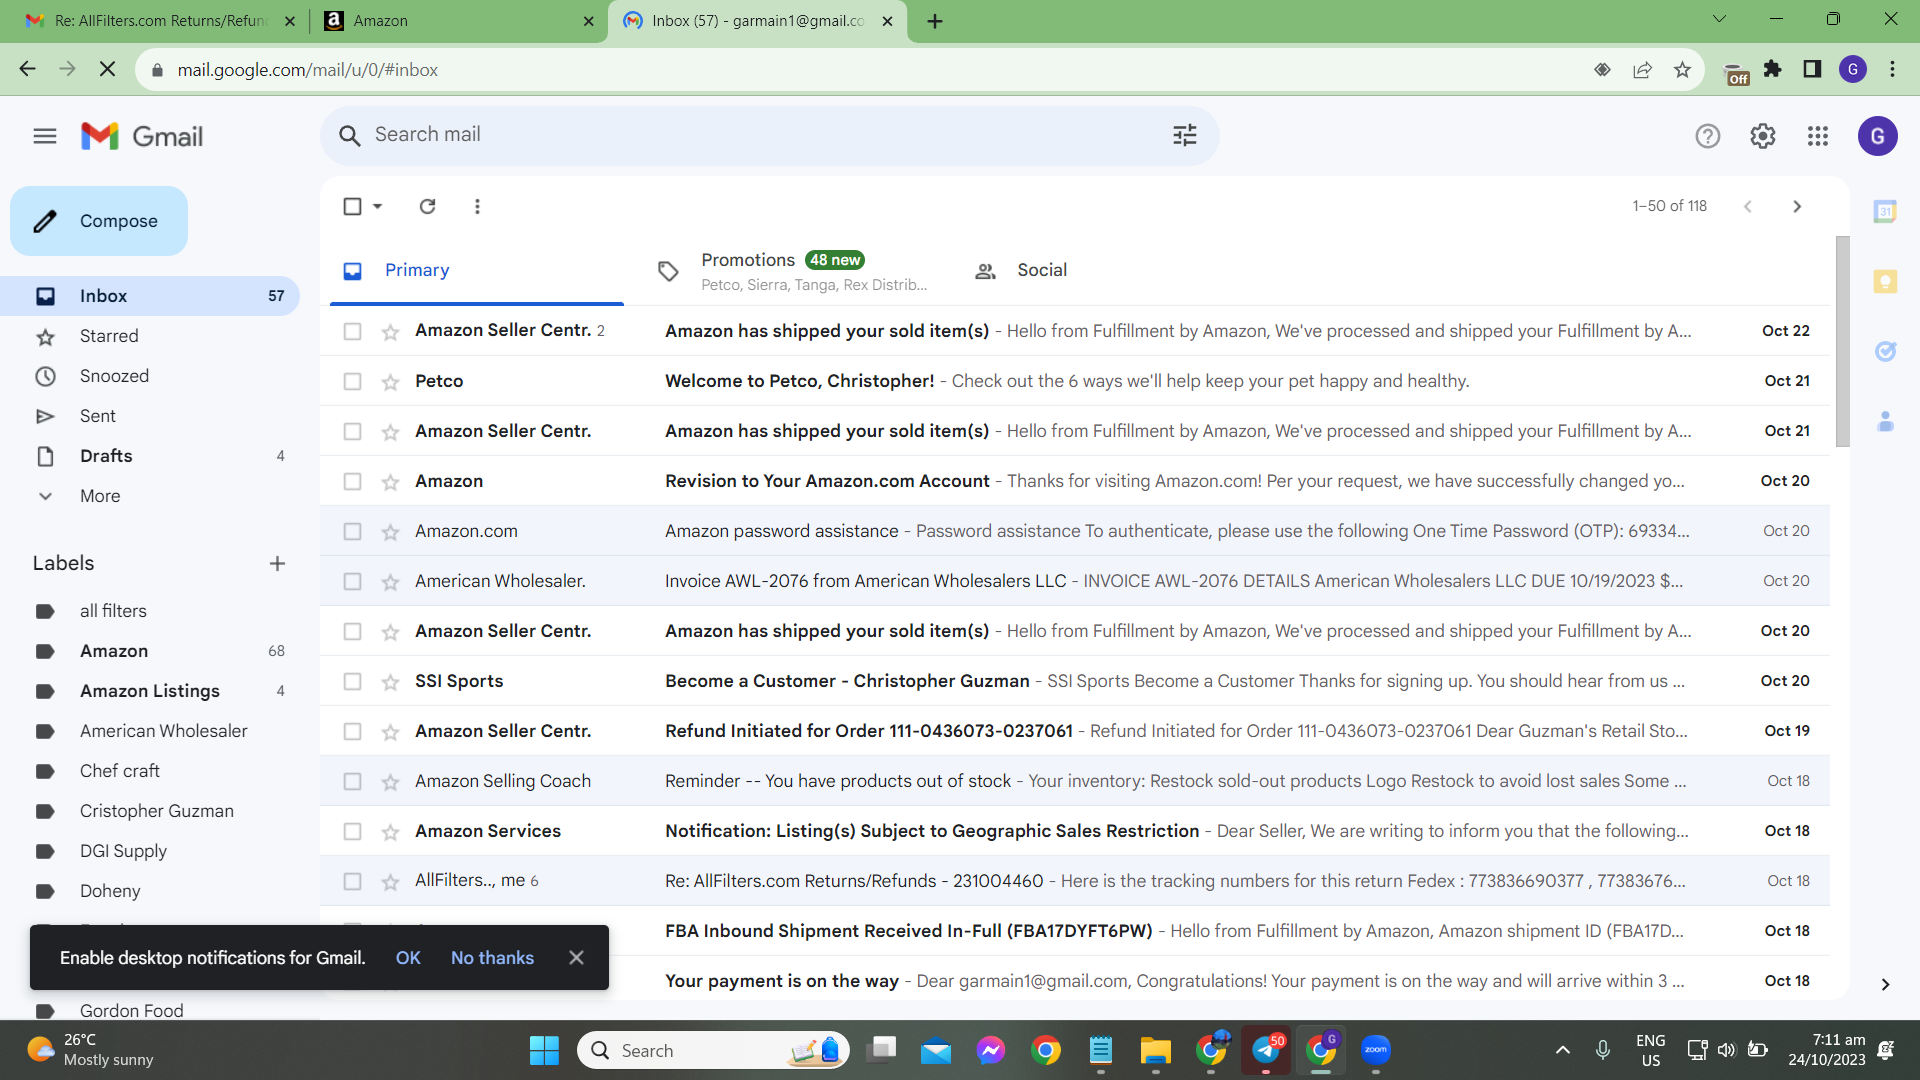Open the browser tab search dropdown

click(1719, 19)
